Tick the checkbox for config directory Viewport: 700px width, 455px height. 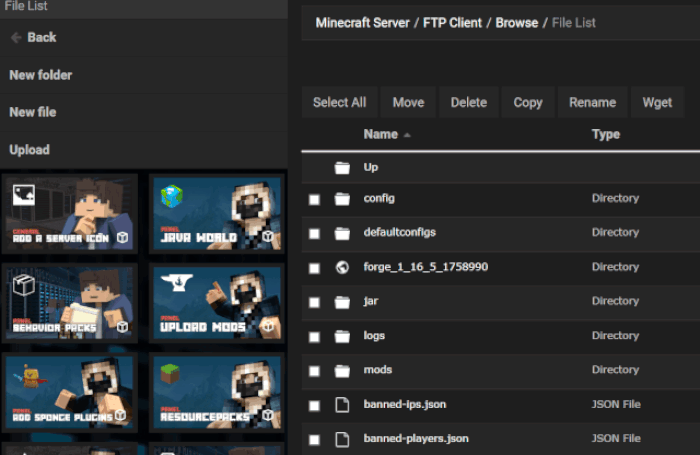(314, 199)
